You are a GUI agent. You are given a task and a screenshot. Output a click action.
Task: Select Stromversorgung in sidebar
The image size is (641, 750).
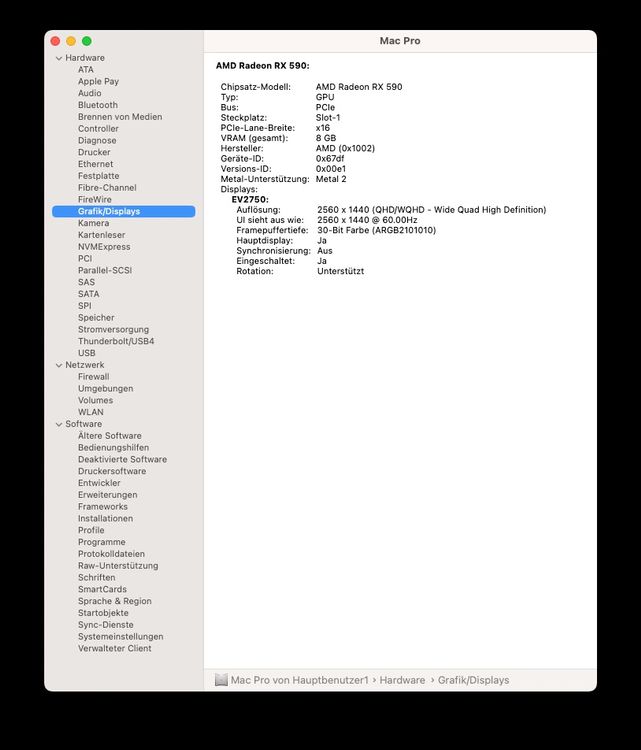coord(113,330)
